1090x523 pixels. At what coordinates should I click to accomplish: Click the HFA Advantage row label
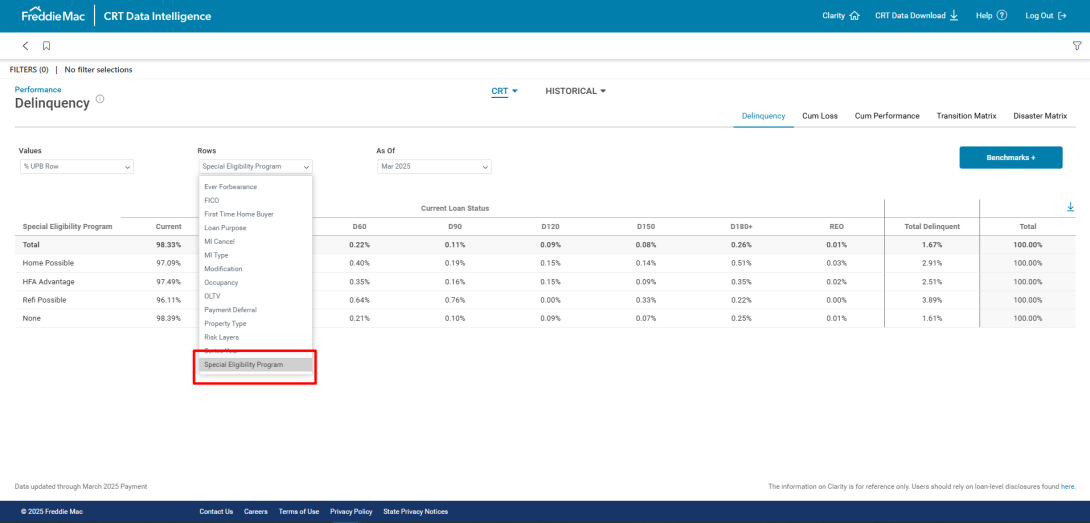(49, 282)
